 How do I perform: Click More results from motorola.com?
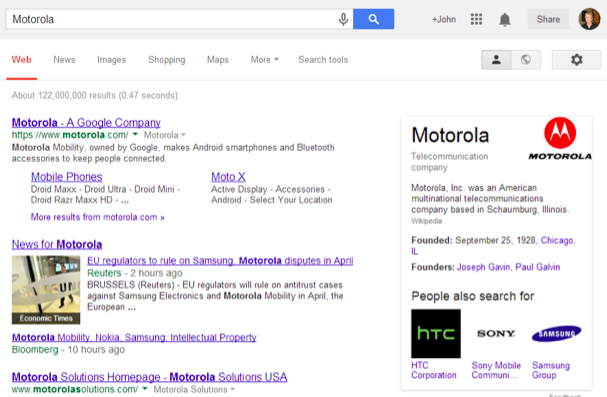coord(98,217)
